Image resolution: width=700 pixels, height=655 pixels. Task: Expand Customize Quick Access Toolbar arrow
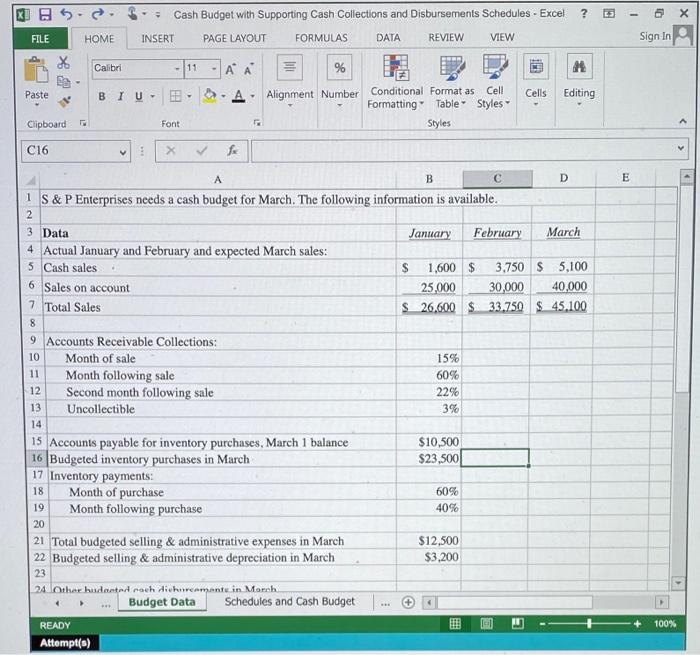click(x=158, y=15)
